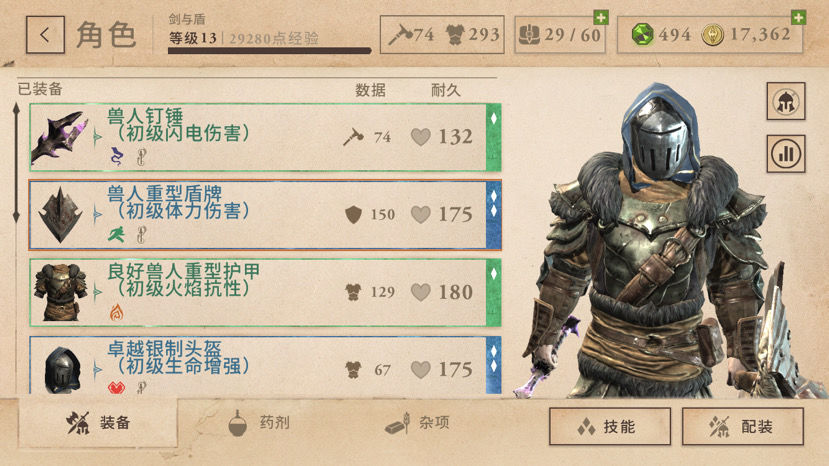Expand details arrow for 兽人钉锤
Screen dimensions: 829x466
[97, 137]
